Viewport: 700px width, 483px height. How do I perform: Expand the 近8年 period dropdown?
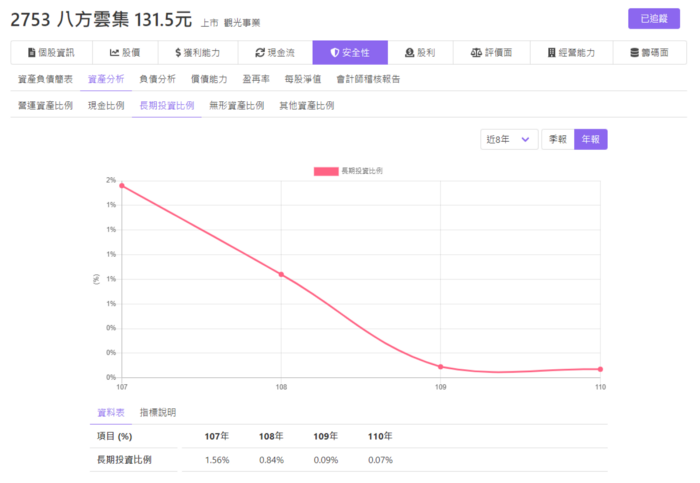point(509,139)
